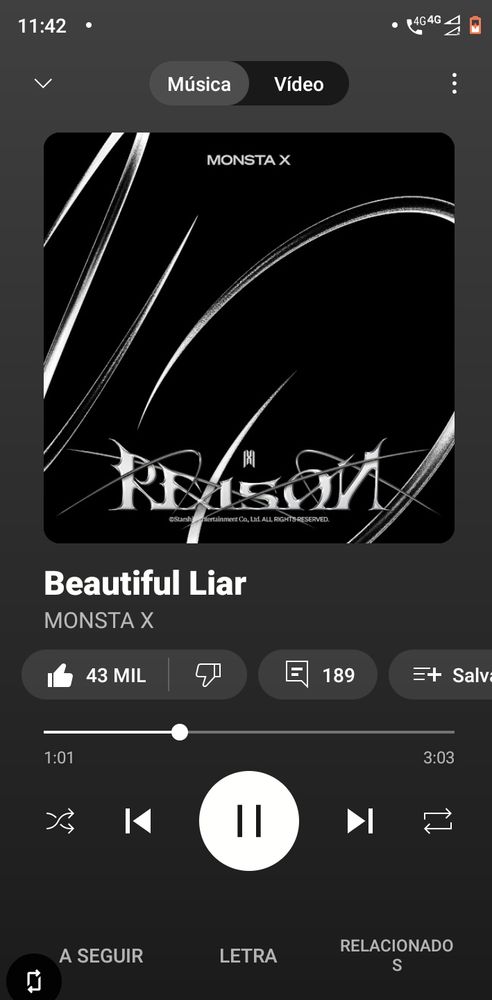Switch to Vídeo mode
Screen dimensions: 492x1000
click(x=299, y=84)
